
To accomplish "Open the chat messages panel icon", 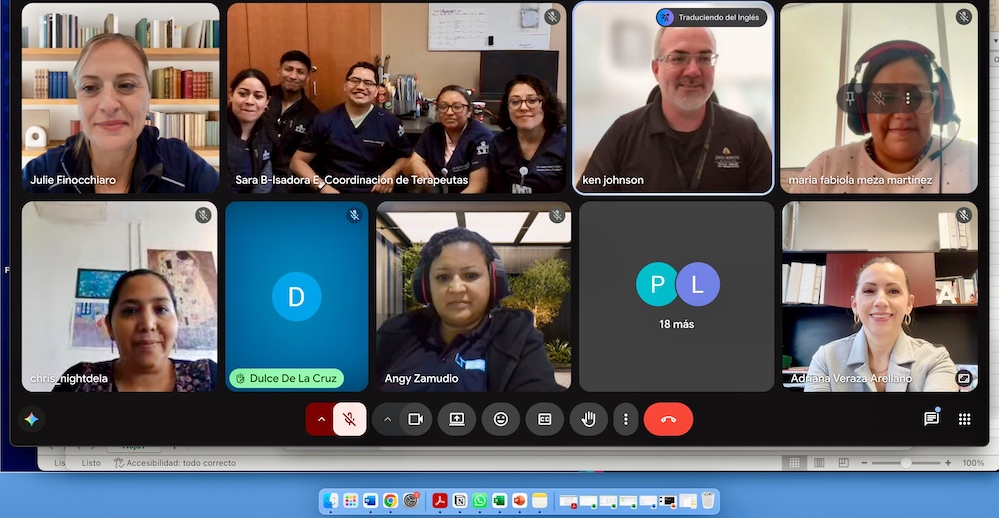I will pos(931,419).
